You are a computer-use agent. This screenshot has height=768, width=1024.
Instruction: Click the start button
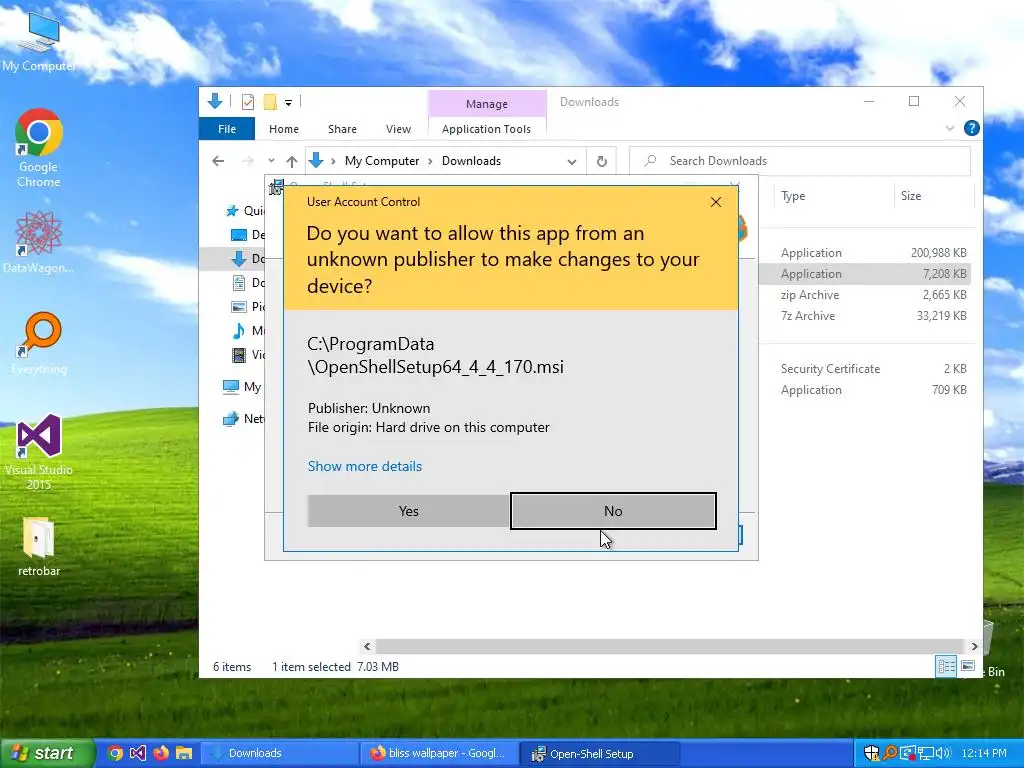point(47,753)
